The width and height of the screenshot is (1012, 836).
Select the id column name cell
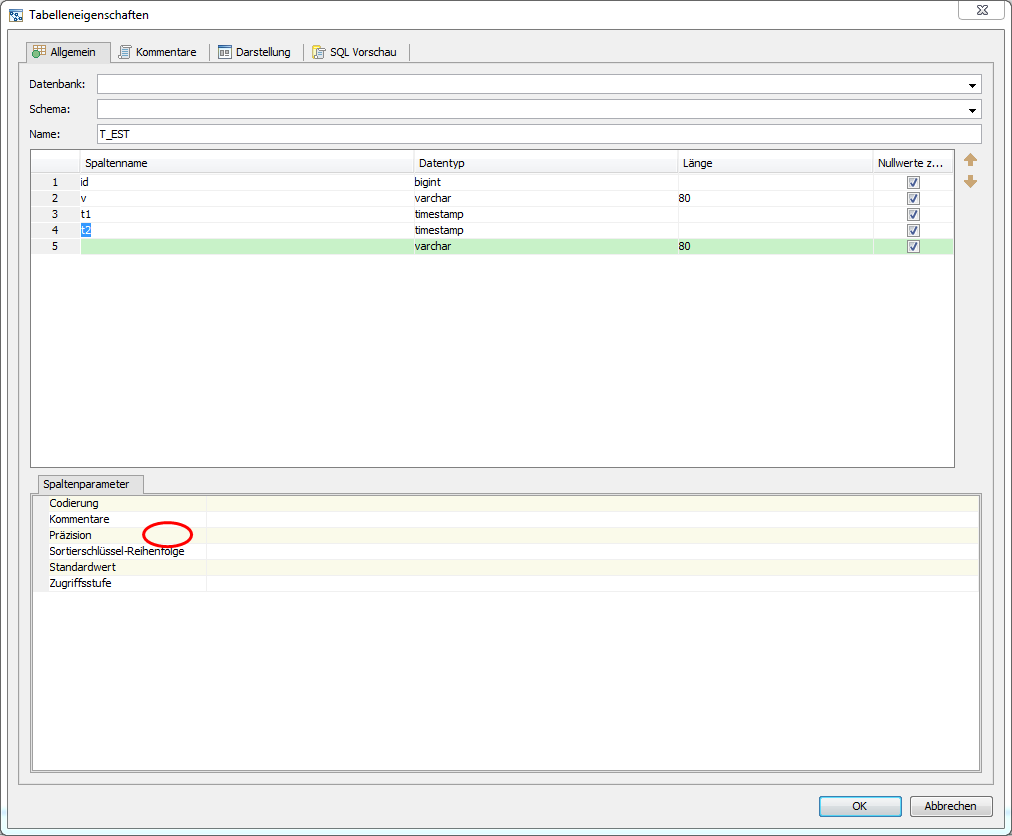tap(247, 182)
